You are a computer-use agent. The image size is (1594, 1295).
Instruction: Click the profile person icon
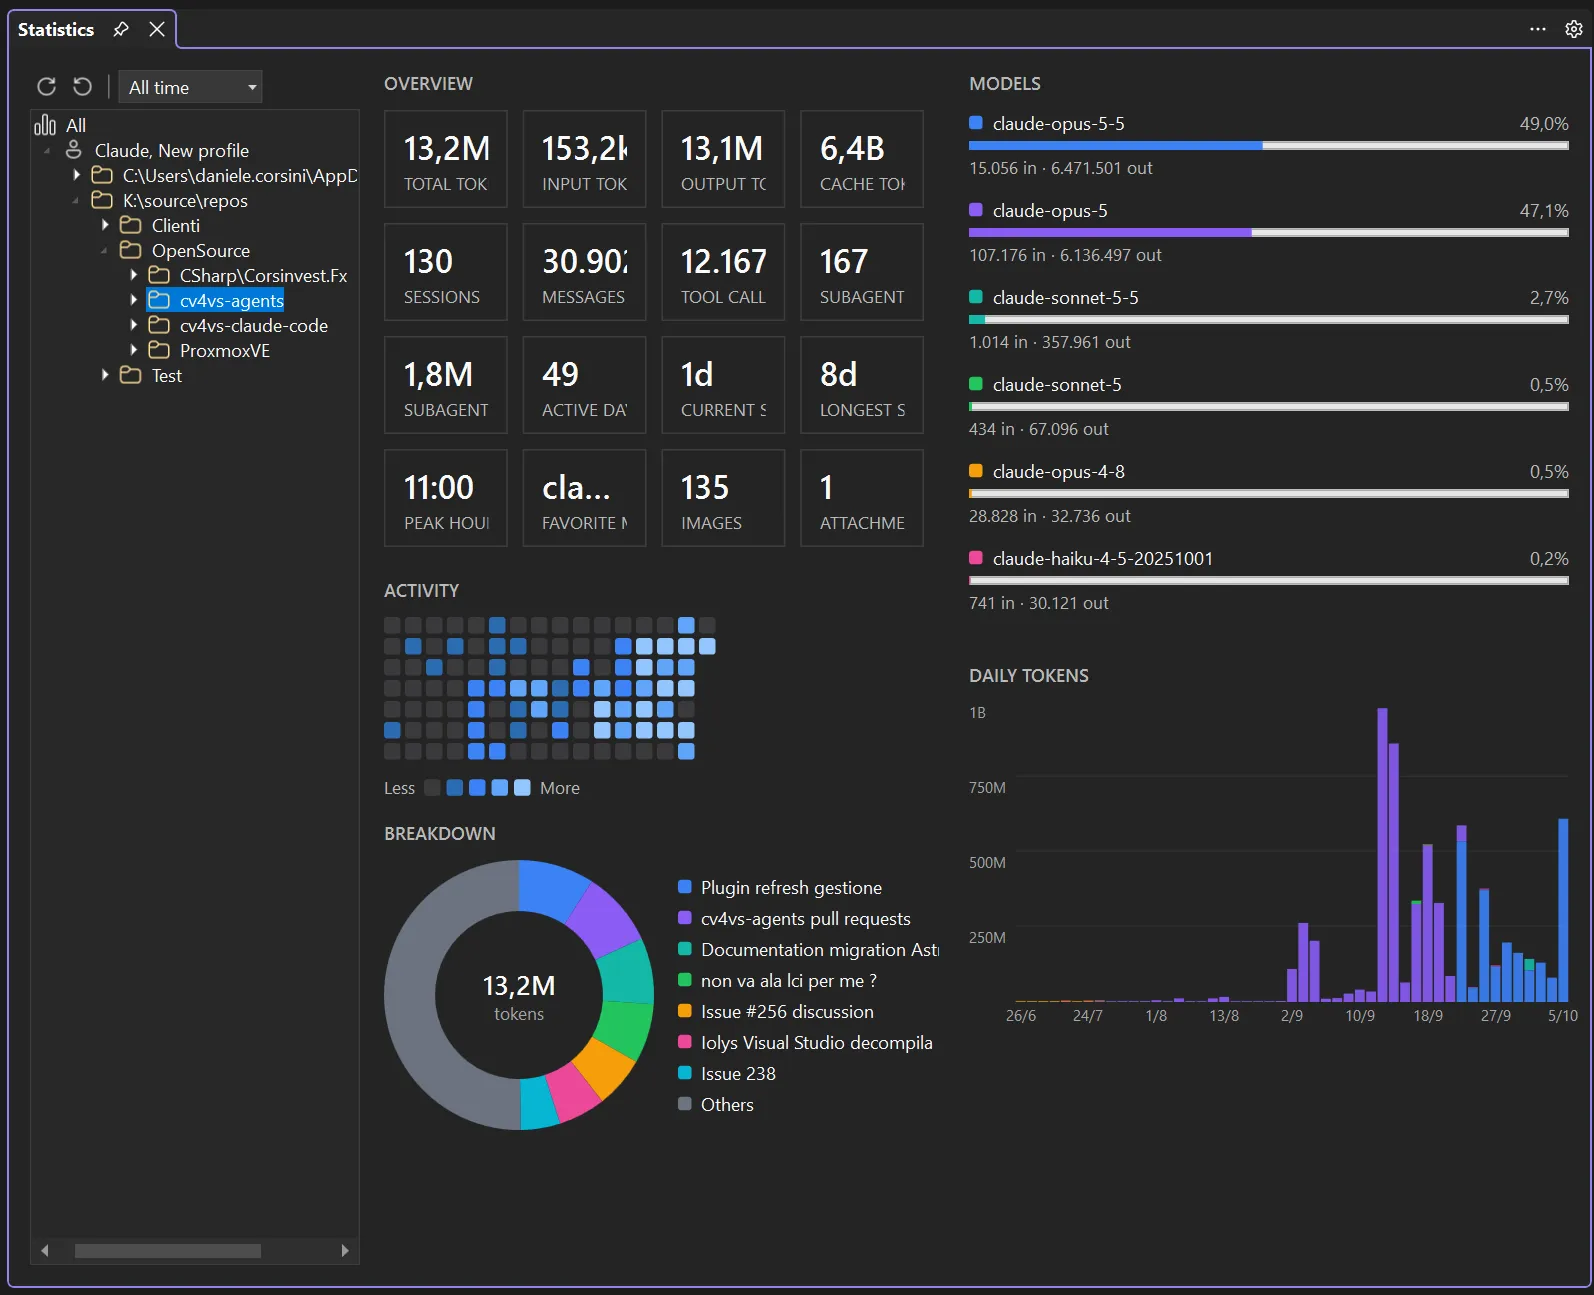coord(73,150)
